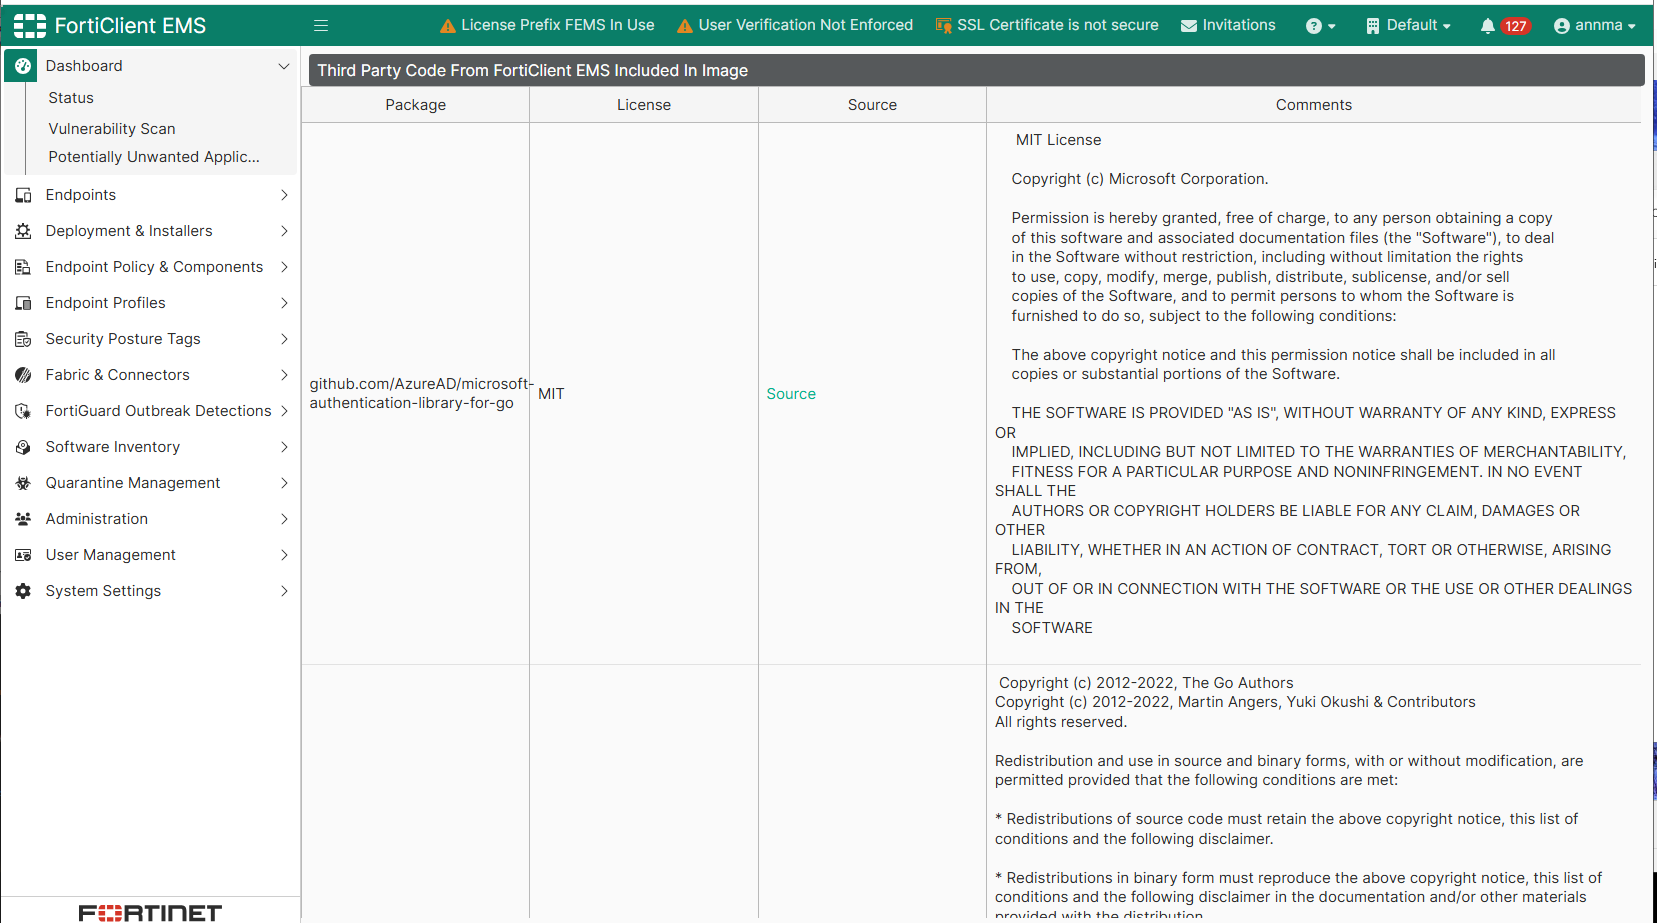
Task: Open Potentially Unwanted Applications page
Action: tap(154, 157)
